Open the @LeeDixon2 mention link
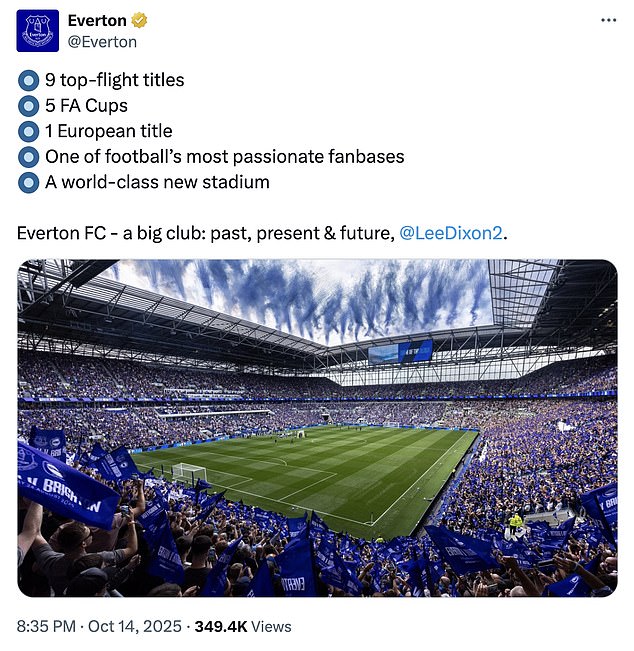 tap(452, 233)
